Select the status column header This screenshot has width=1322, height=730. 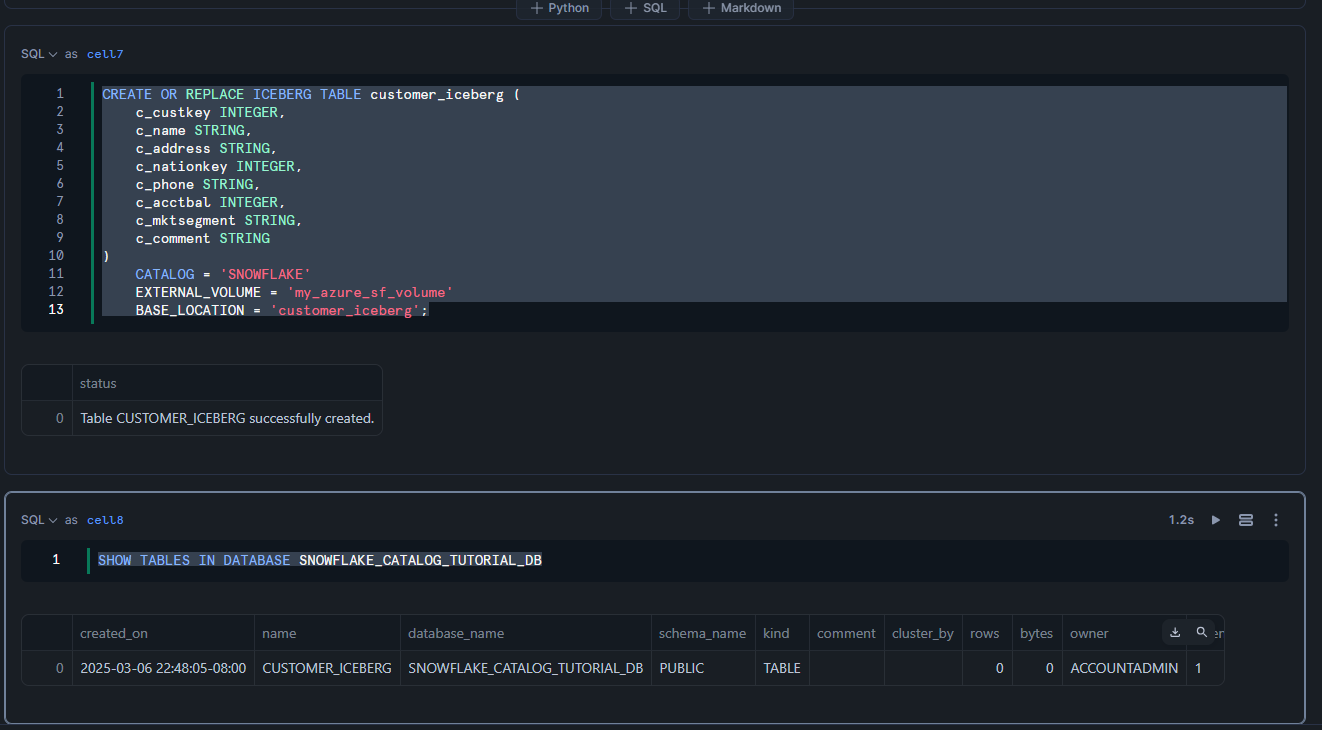227,383
